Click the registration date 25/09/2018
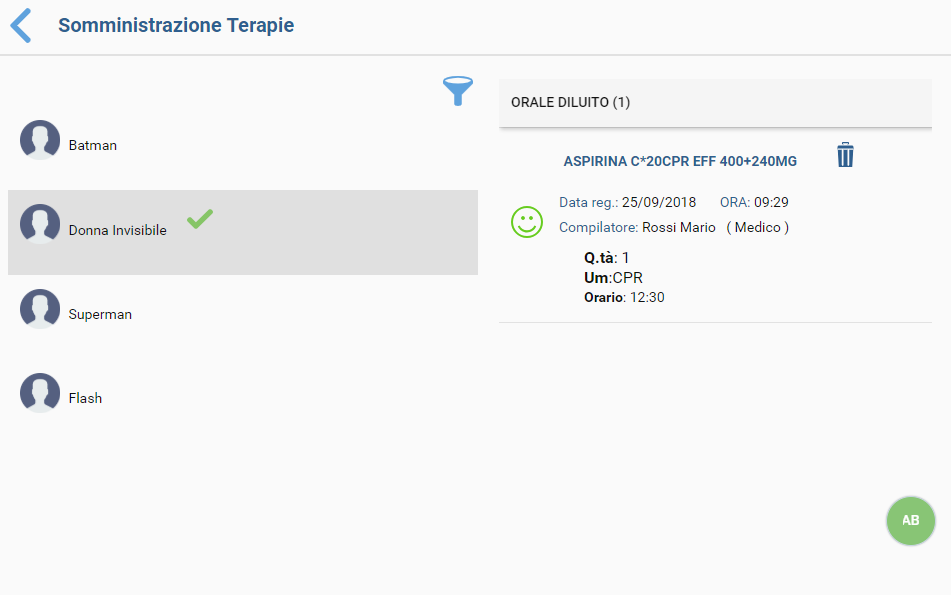951x595 pixels. [x=659, y=202]
